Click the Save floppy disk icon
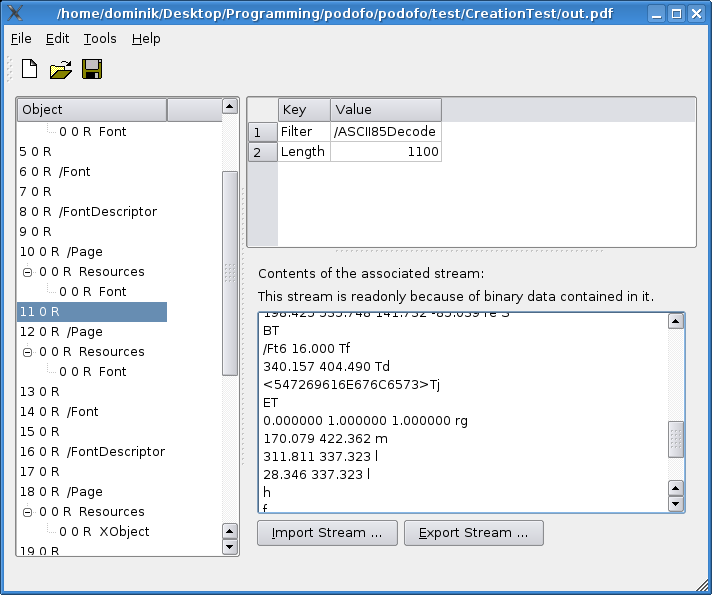This screenshot has width=712, height=595. 92,69
